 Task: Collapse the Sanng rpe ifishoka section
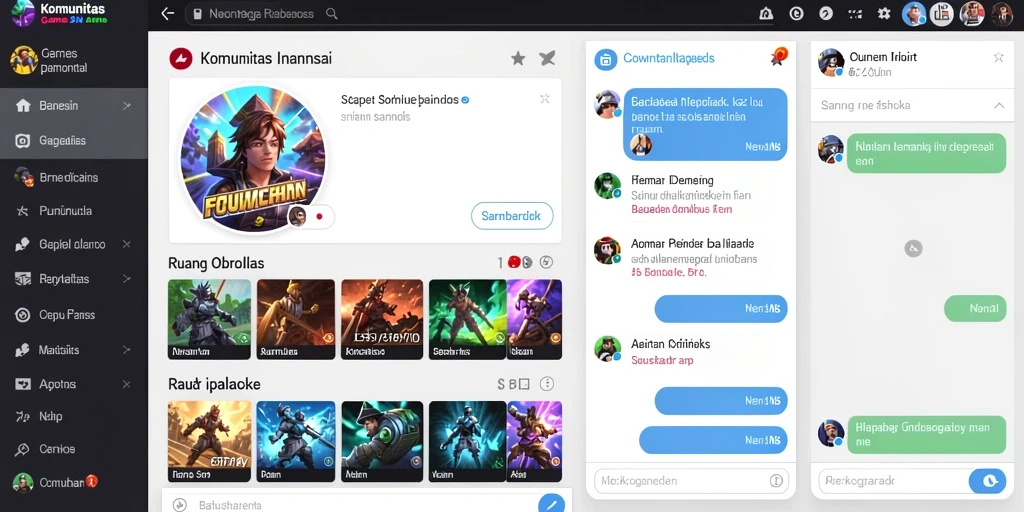999,105
